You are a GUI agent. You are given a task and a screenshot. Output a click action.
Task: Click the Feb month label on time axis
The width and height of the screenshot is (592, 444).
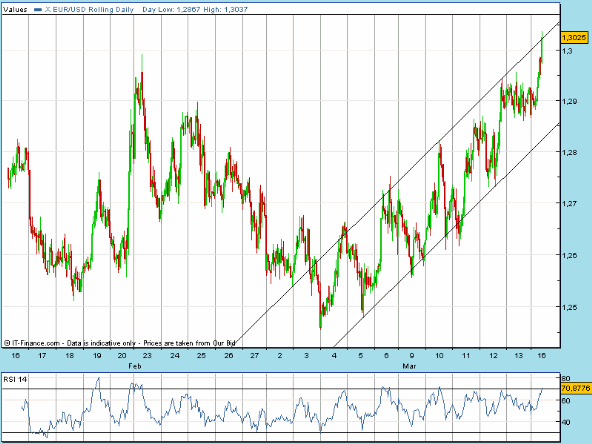pyautogui.click(x=135, y=366)
